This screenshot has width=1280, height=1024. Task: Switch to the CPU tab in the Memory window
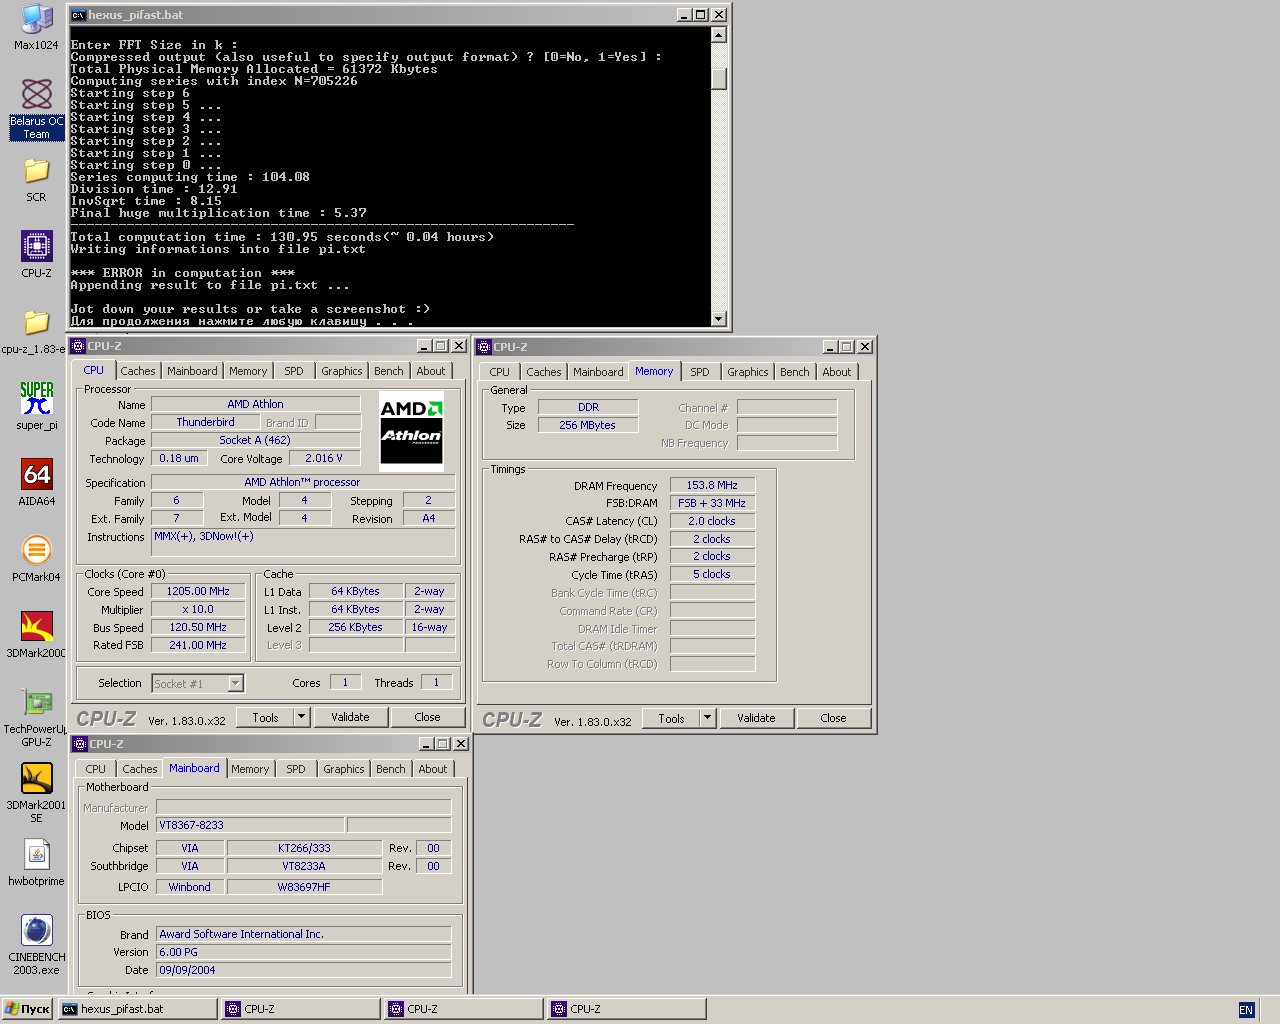point(500,372)
